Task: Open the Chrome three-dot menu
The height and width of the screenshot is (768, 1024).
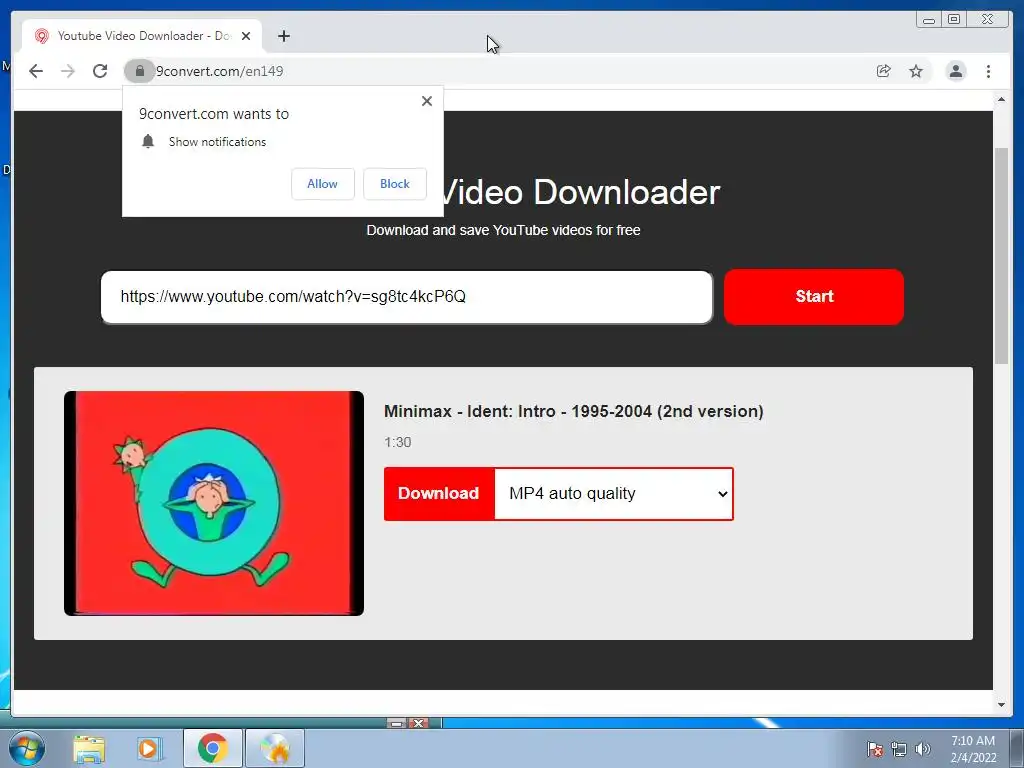Action: pos(989,71)
